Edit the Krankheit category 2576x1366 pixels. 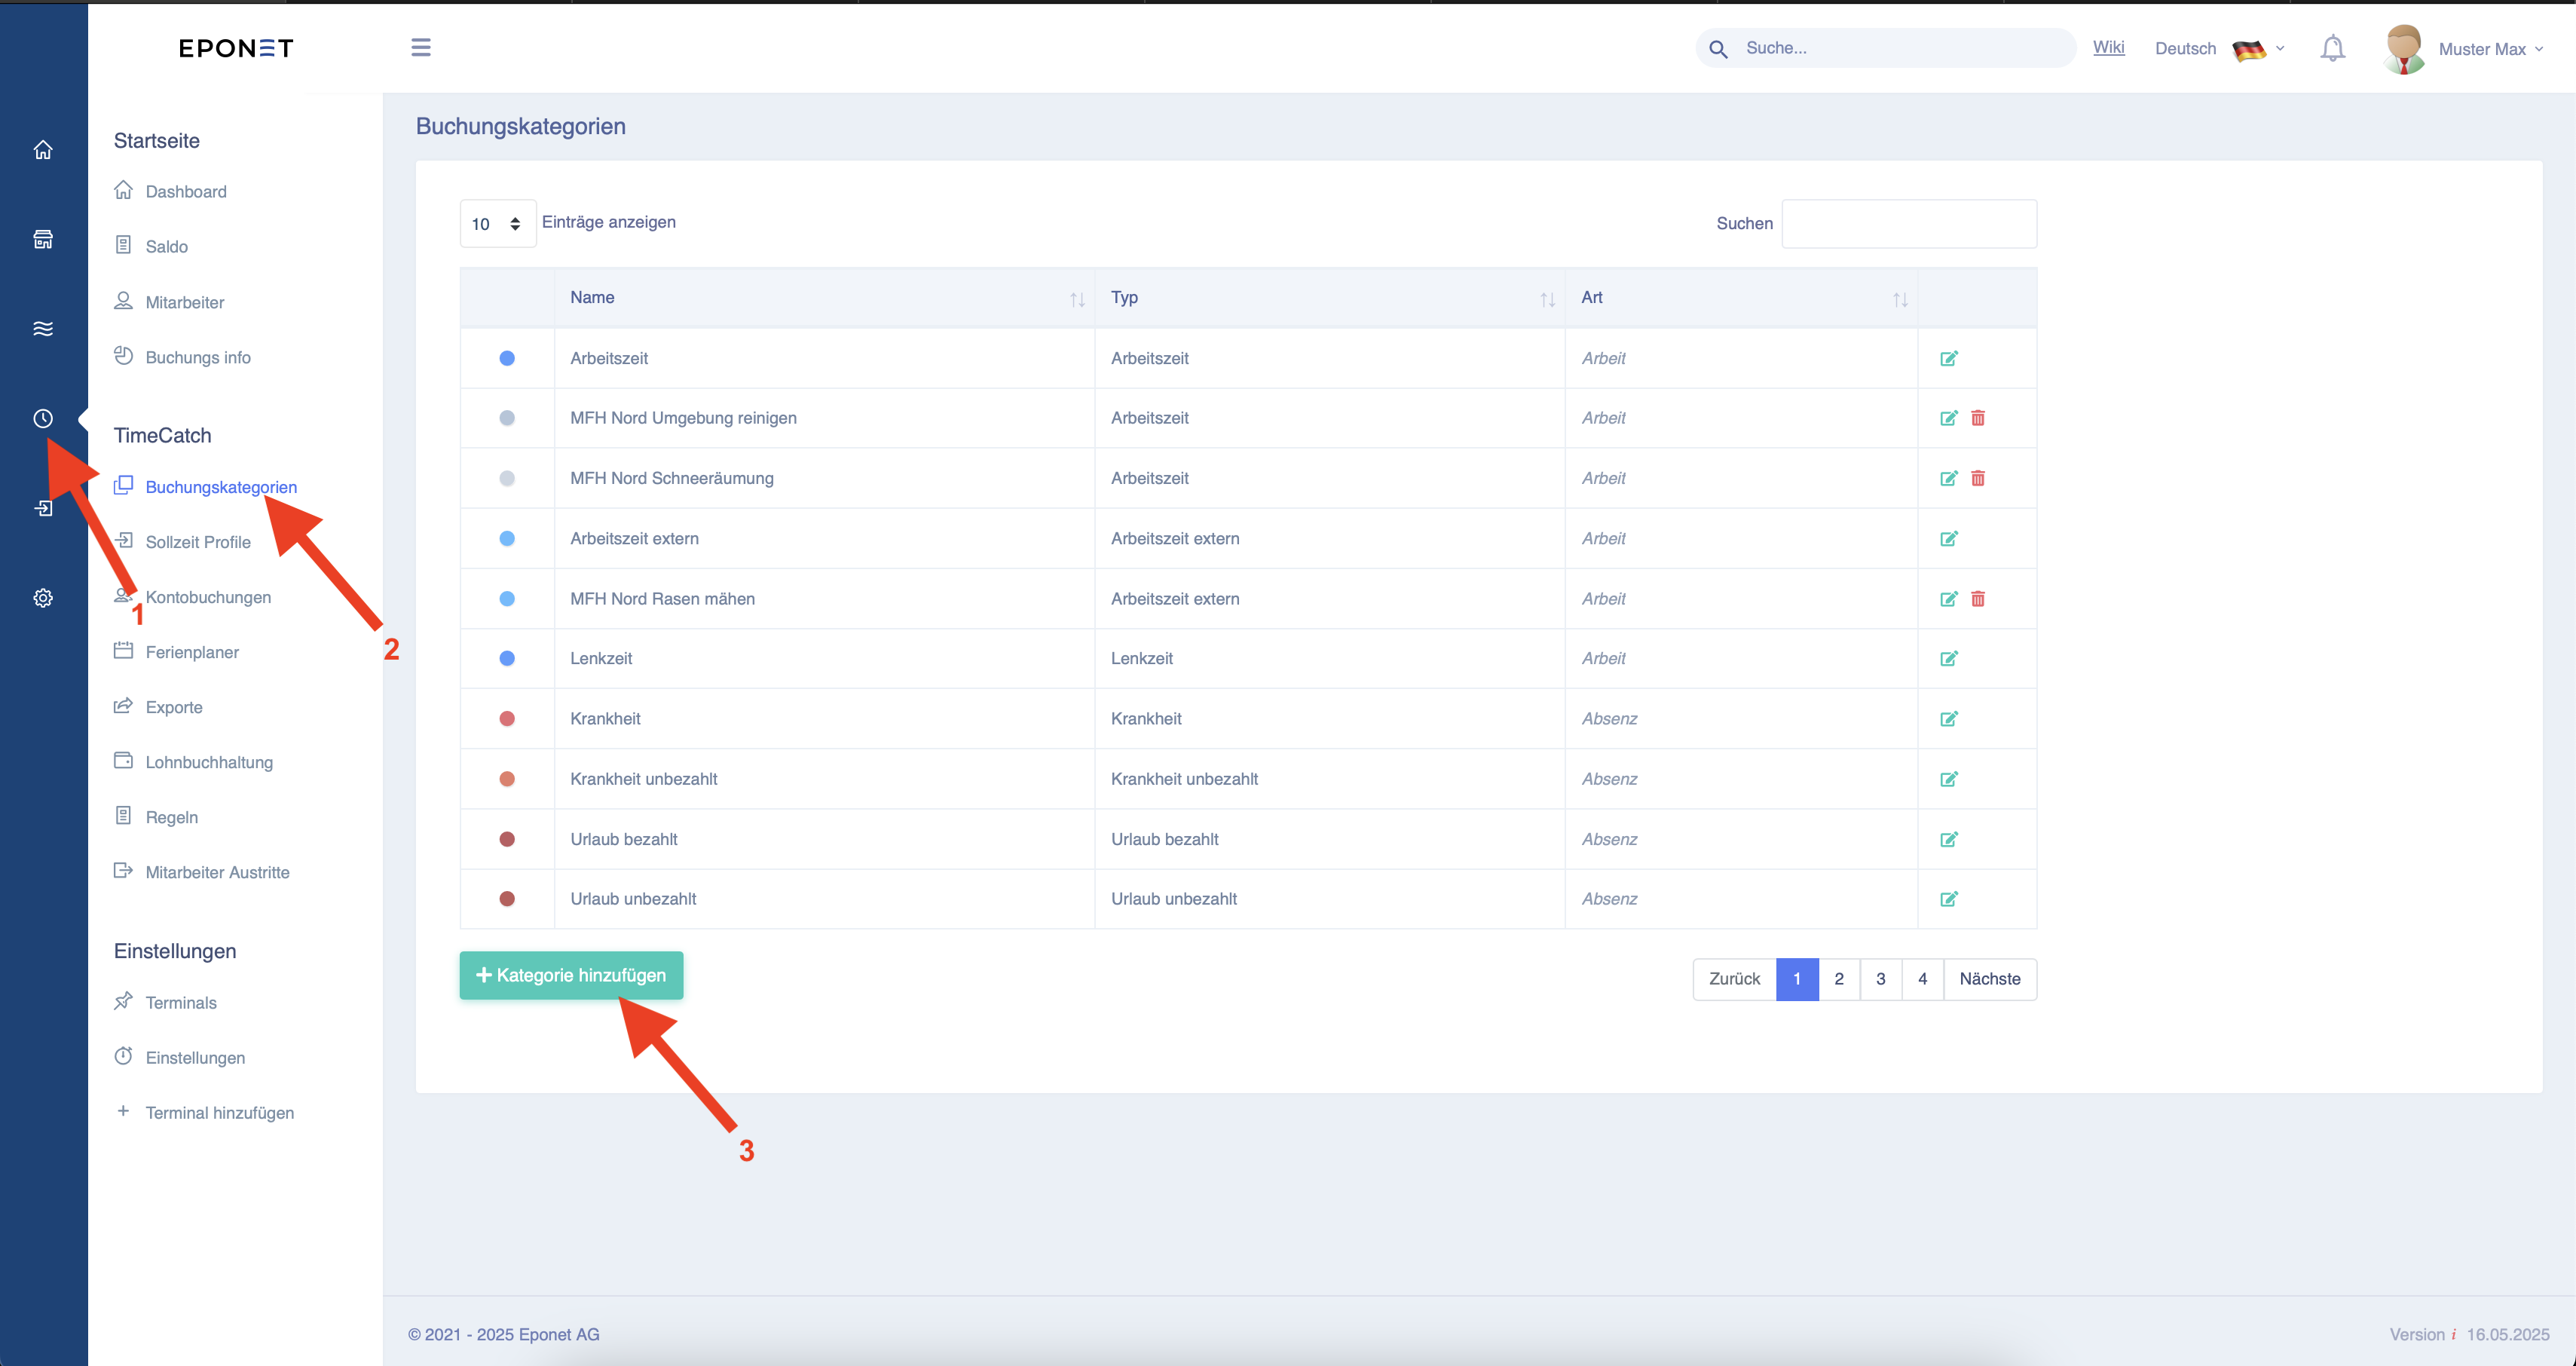1948,718
